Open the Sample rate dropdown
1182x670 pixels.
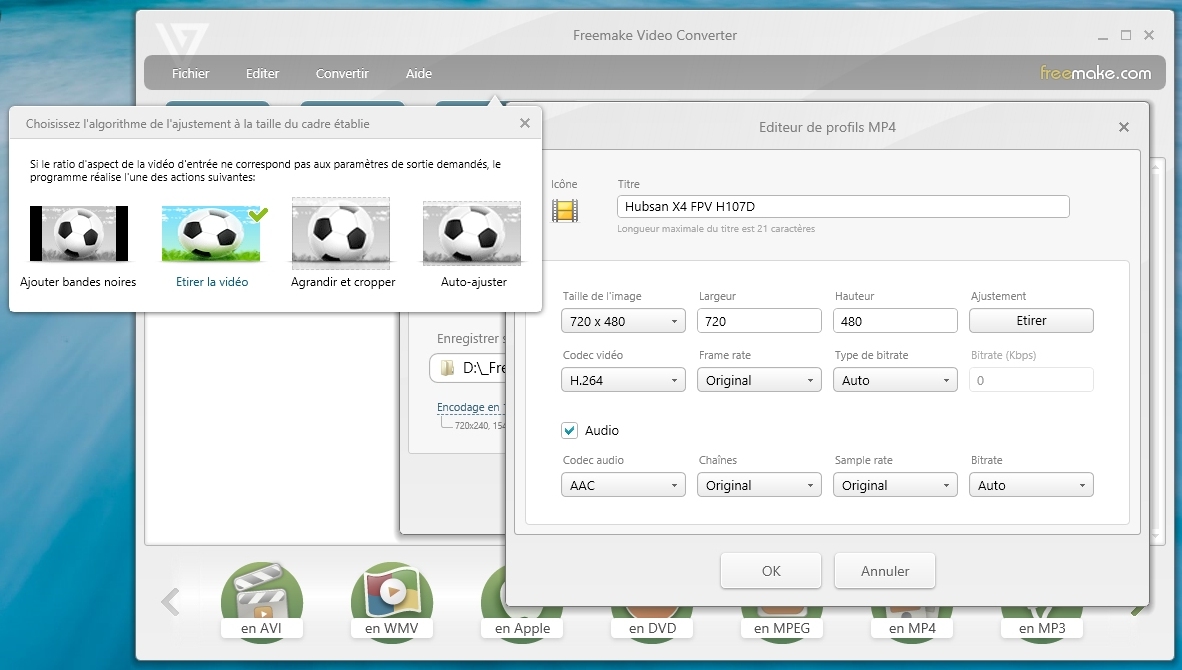pyautogui.click(x=895, y=485)
